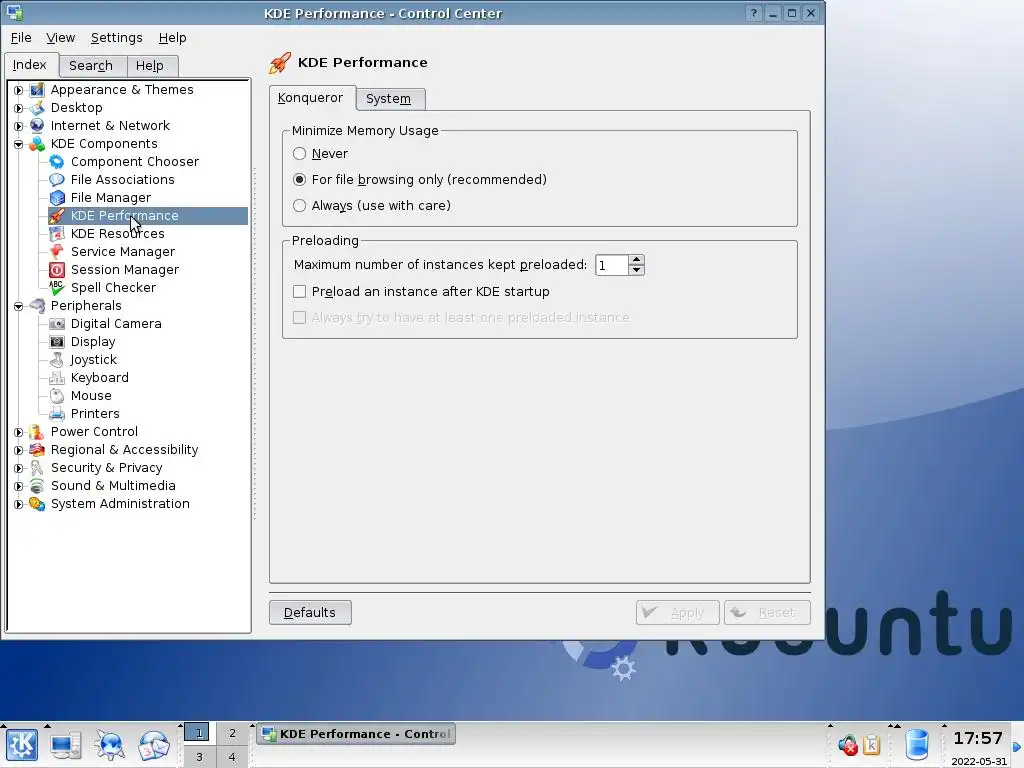Click the Digital Camera icon
This screenshot has height=768, width=1024.
[57, 324]
